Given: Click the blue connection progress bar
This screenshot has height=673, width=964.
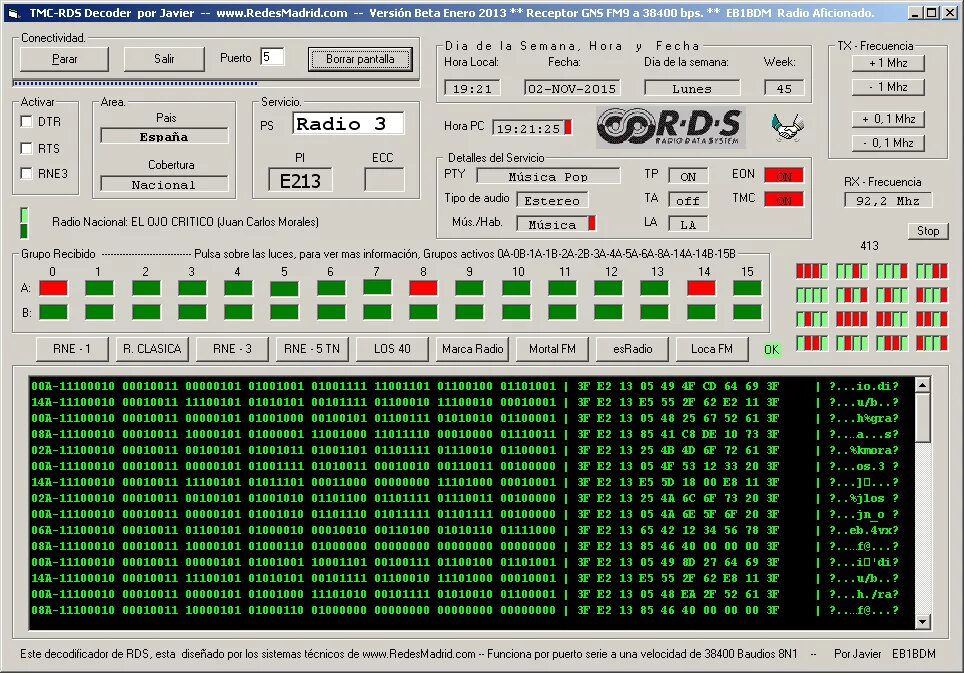Looking at the screenshot, I should pos(135,83).
